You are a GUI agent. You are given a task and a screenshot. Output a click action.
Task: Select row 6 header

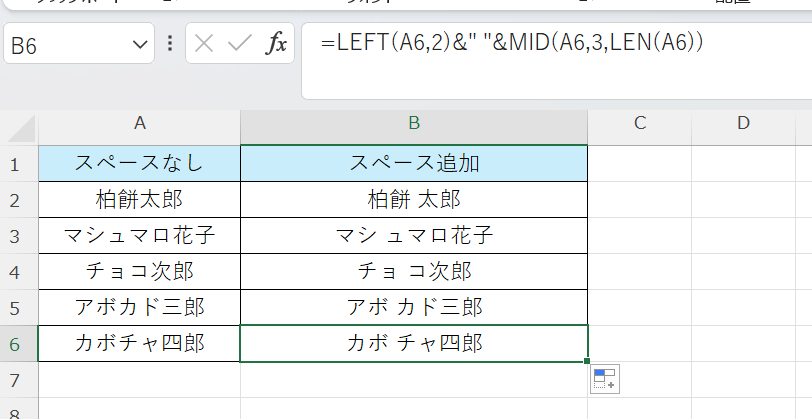click(x=15, y=344)
